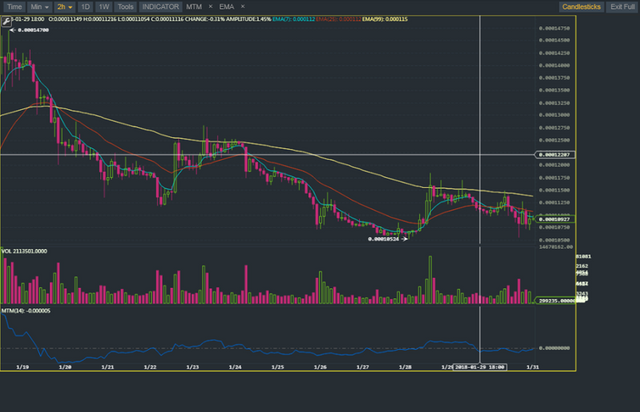Image resolution: width=640 pixels, height=412 pixels.
Task: Click the Exit Full button
Action: 622,7
